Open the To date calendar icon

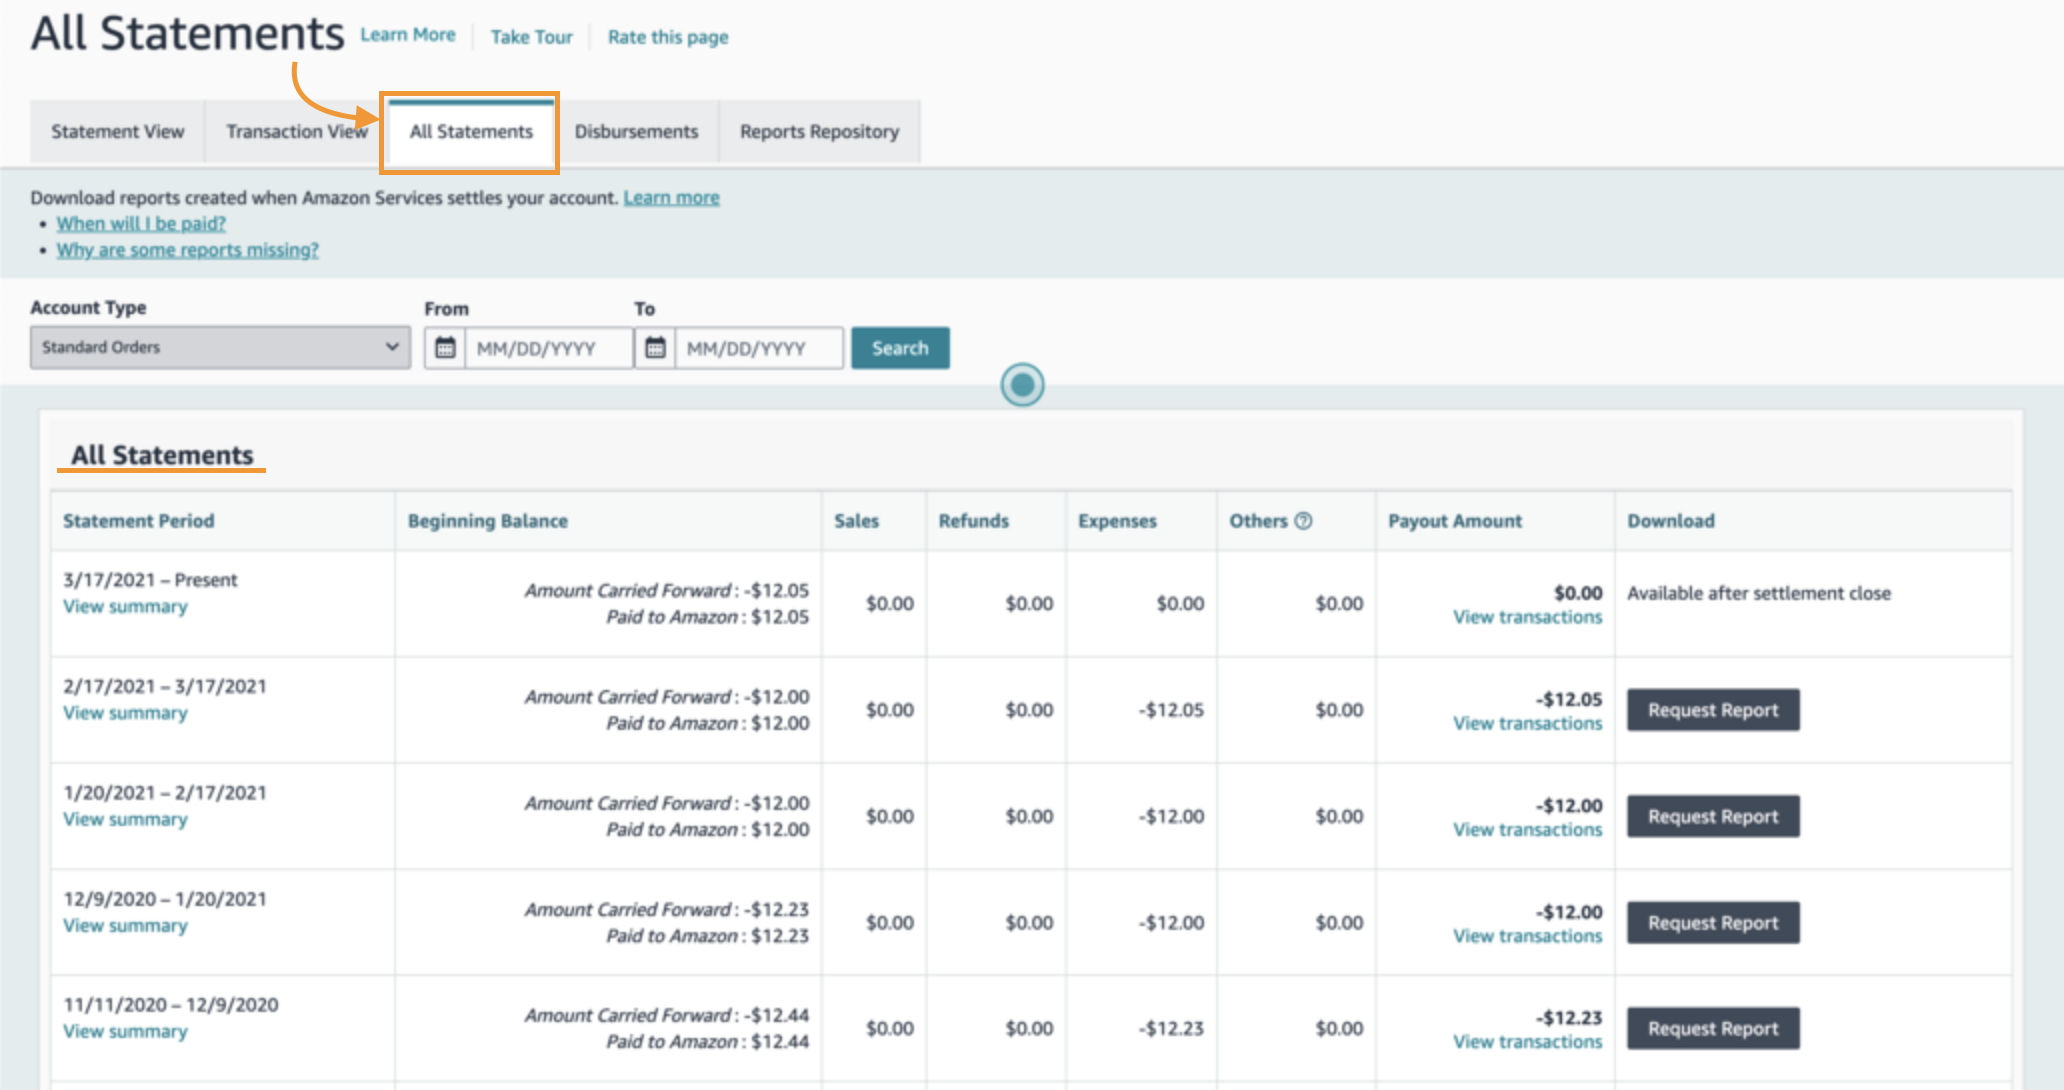(655, 348)
